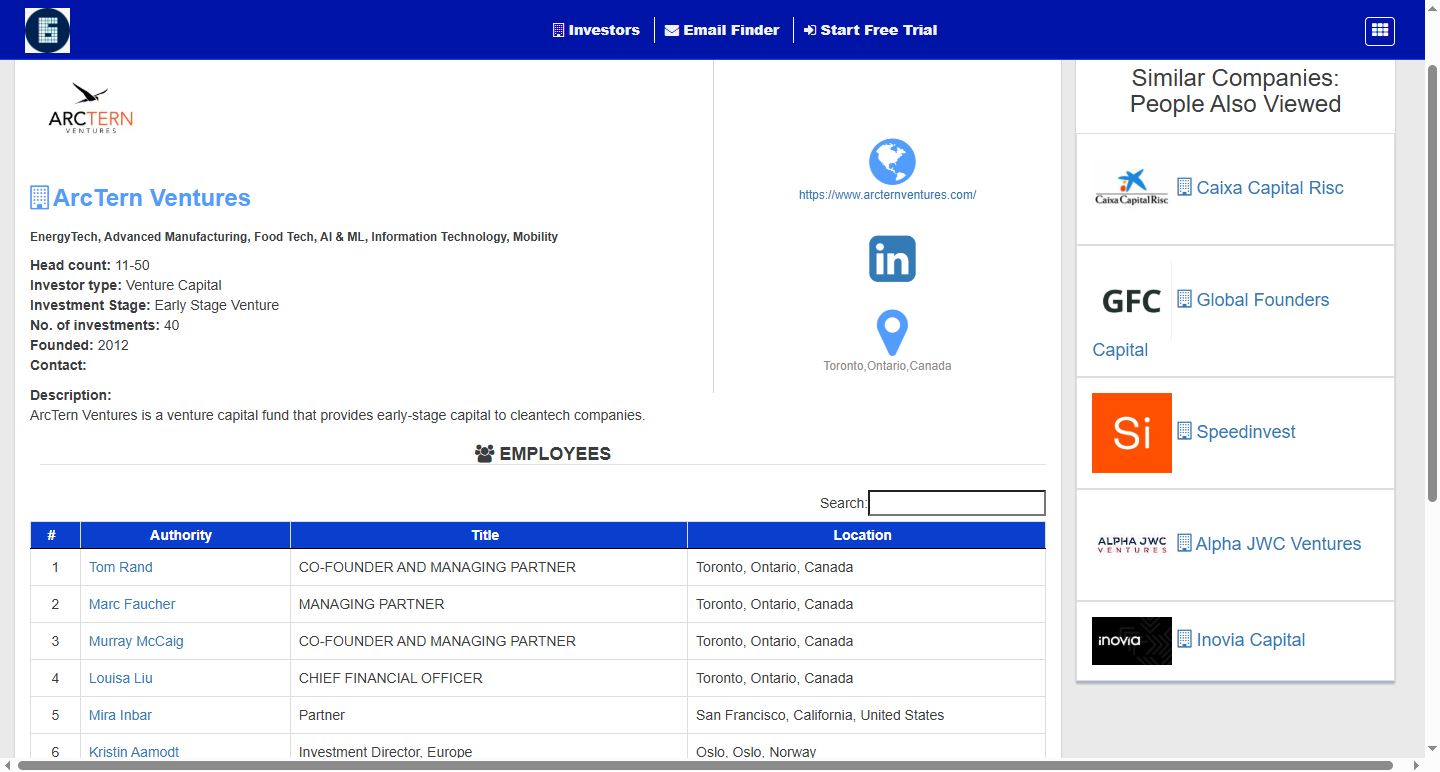Click the orange Speedinvest Si logo
Screen dimensions: 1440x772
[x=1132, y=433]
